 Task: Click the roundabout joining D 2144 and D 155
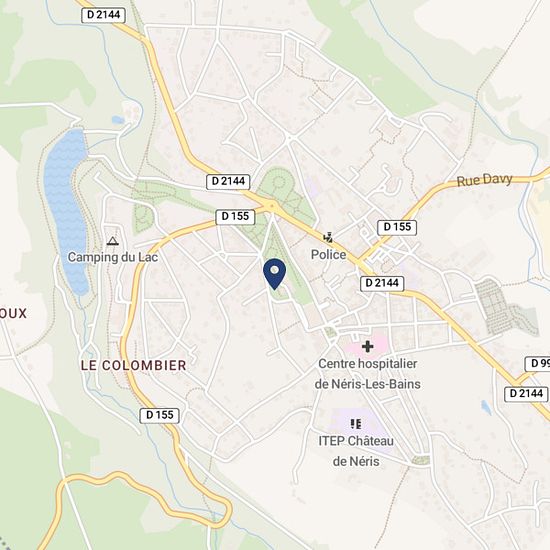point(271,206)
